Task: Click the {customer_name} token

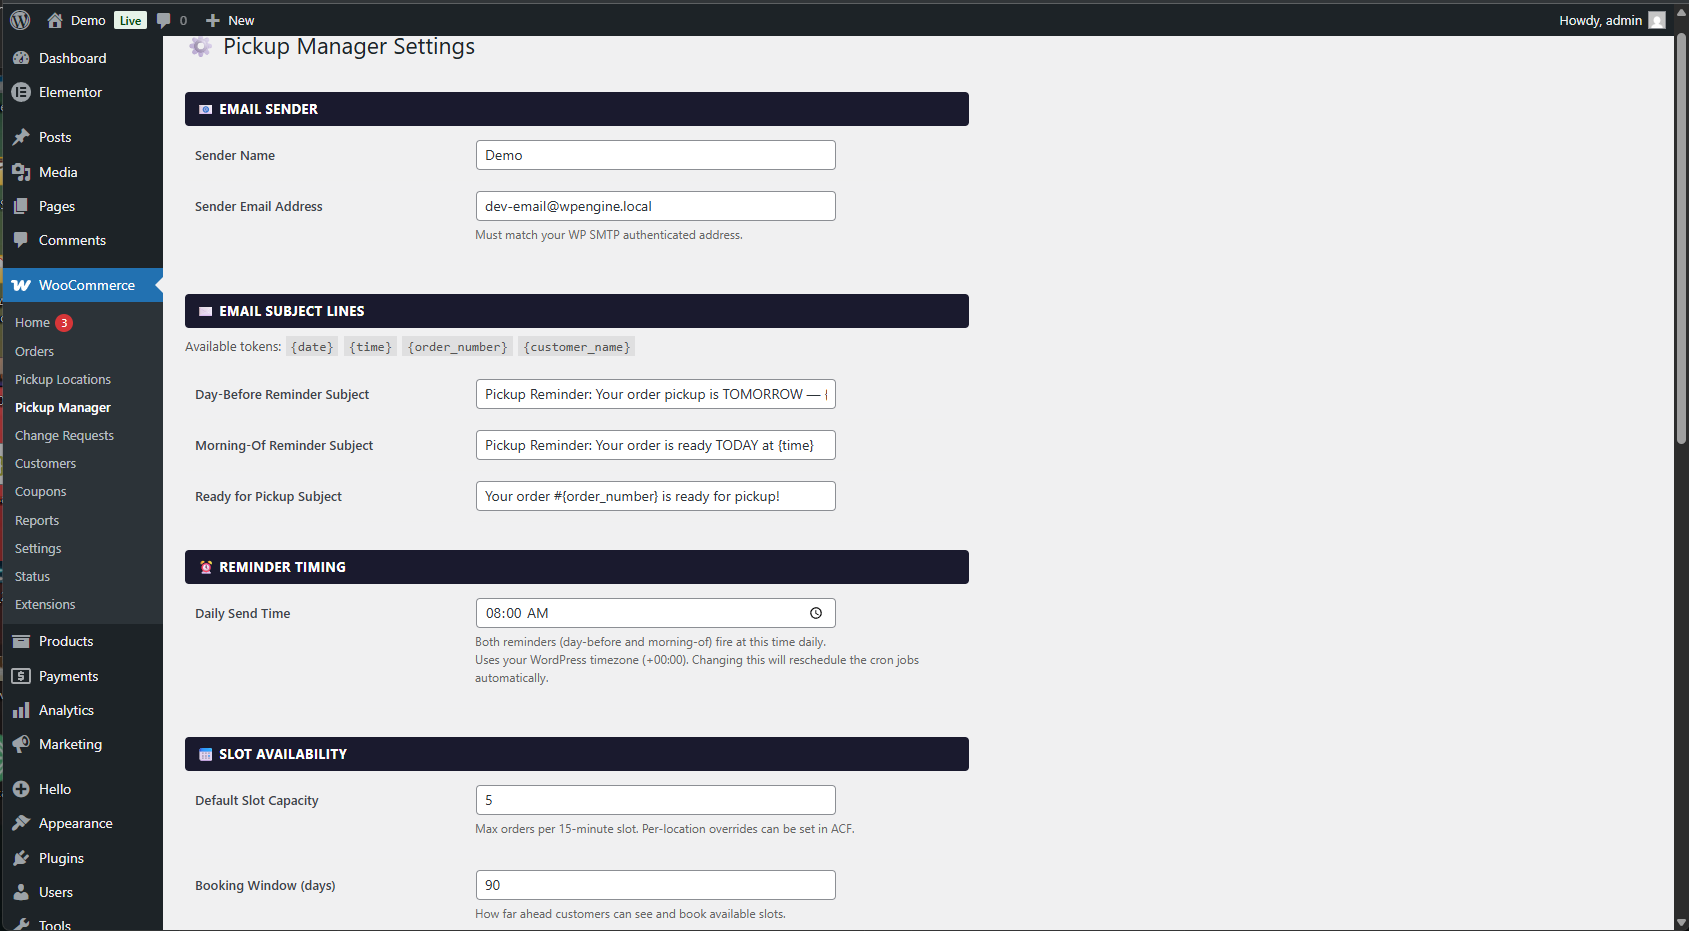Action: 577,347
